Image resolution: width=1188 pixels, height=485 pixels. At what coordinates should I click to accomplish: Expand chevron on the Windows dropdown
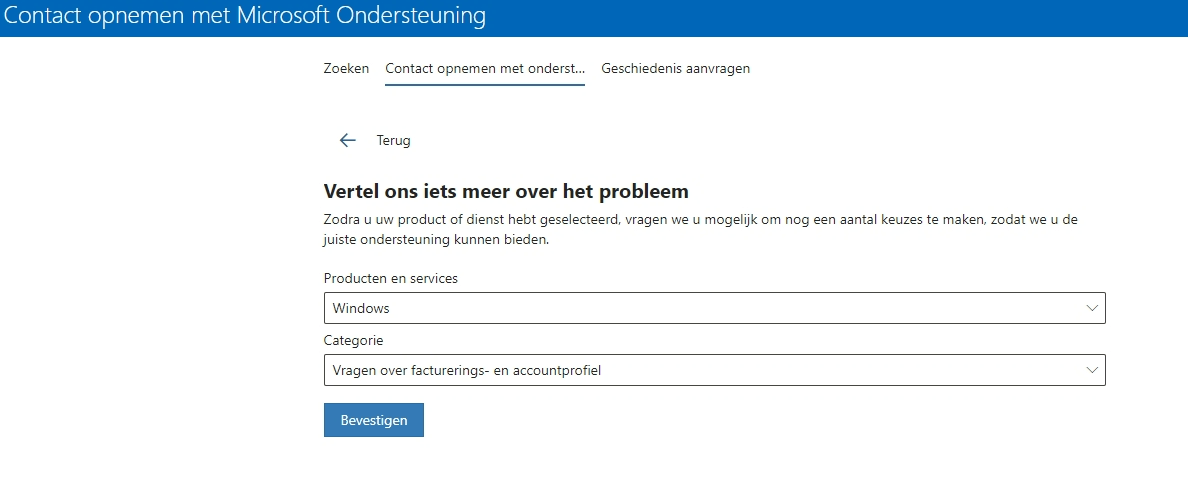tap(1092, 308)
